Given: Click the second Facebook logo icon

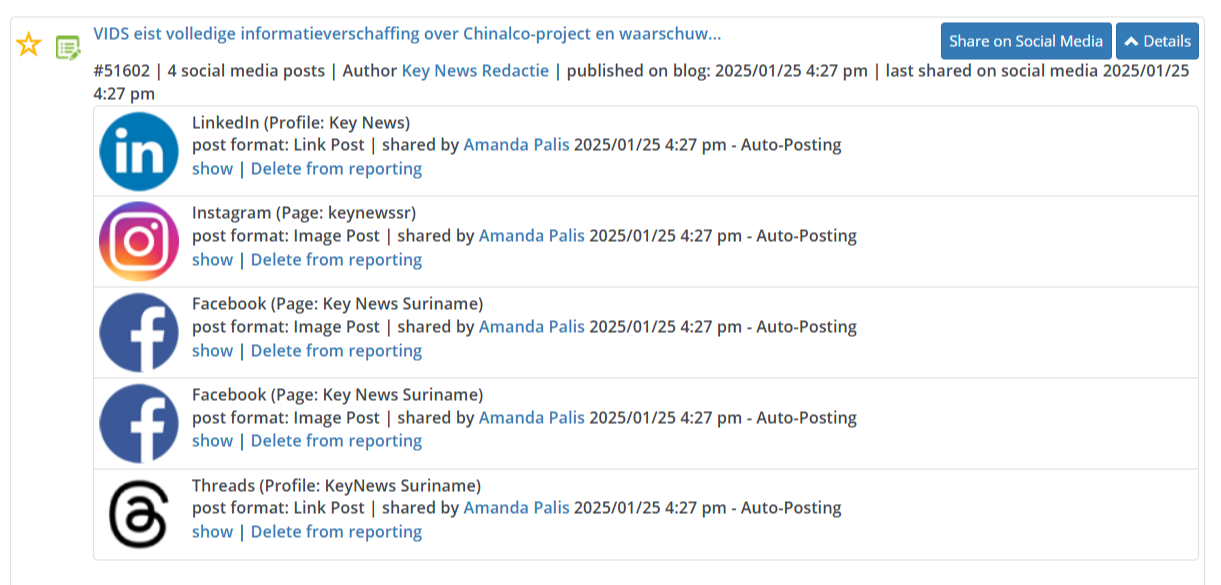Looking at the screenshot, I should coord(139,424).
